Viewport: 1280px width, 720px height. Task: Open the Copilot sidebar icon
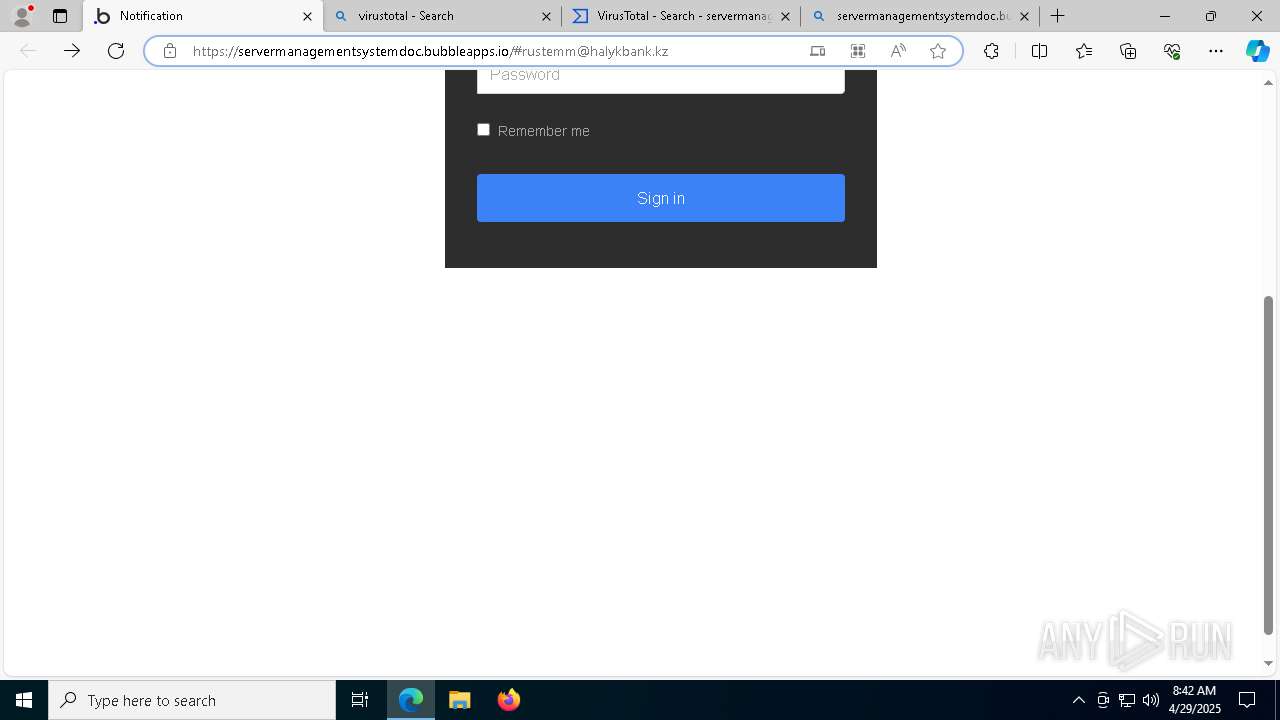[1257, 51]
